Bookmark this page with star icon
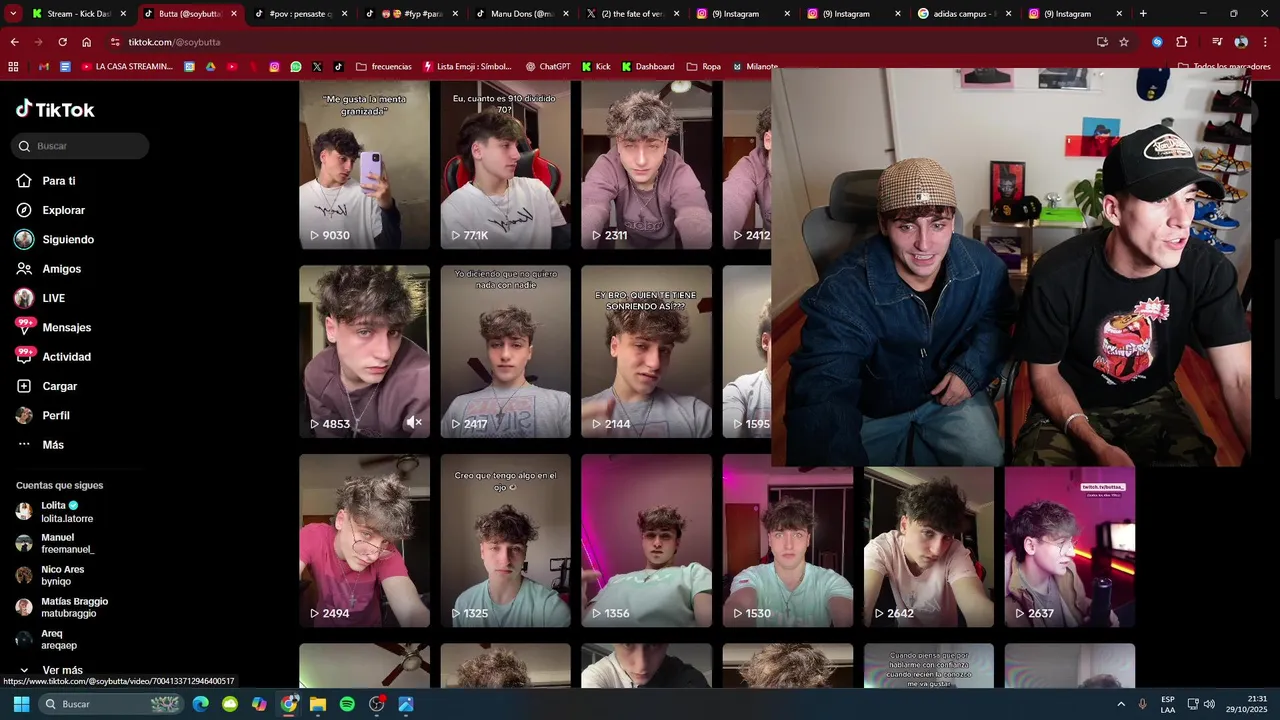The width and height of the screenshot is (1280, 720). click(x=1124, y=42)
